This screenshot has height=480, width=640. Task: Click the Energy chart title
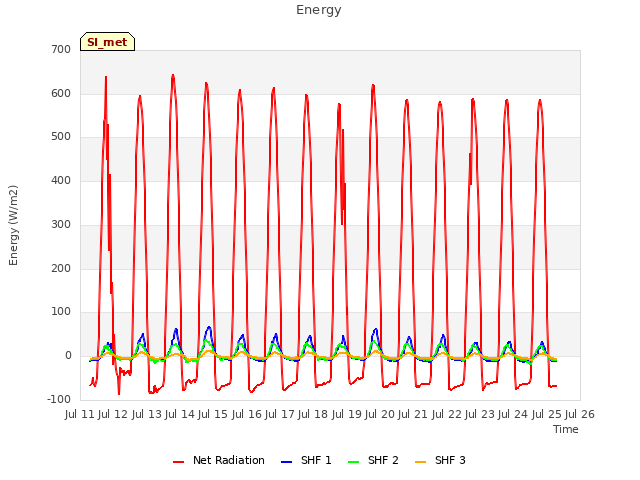tap(319, 10)
